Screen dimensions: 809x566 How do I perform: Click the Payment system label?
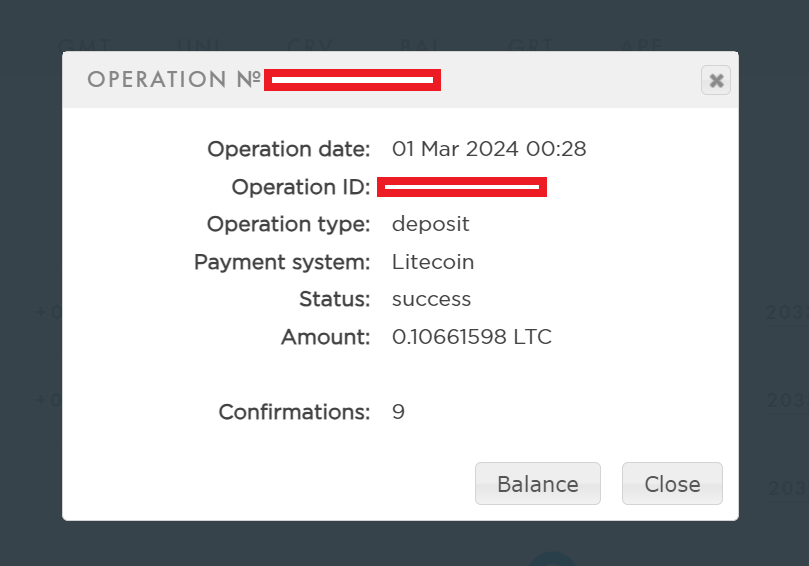[282, 263]
